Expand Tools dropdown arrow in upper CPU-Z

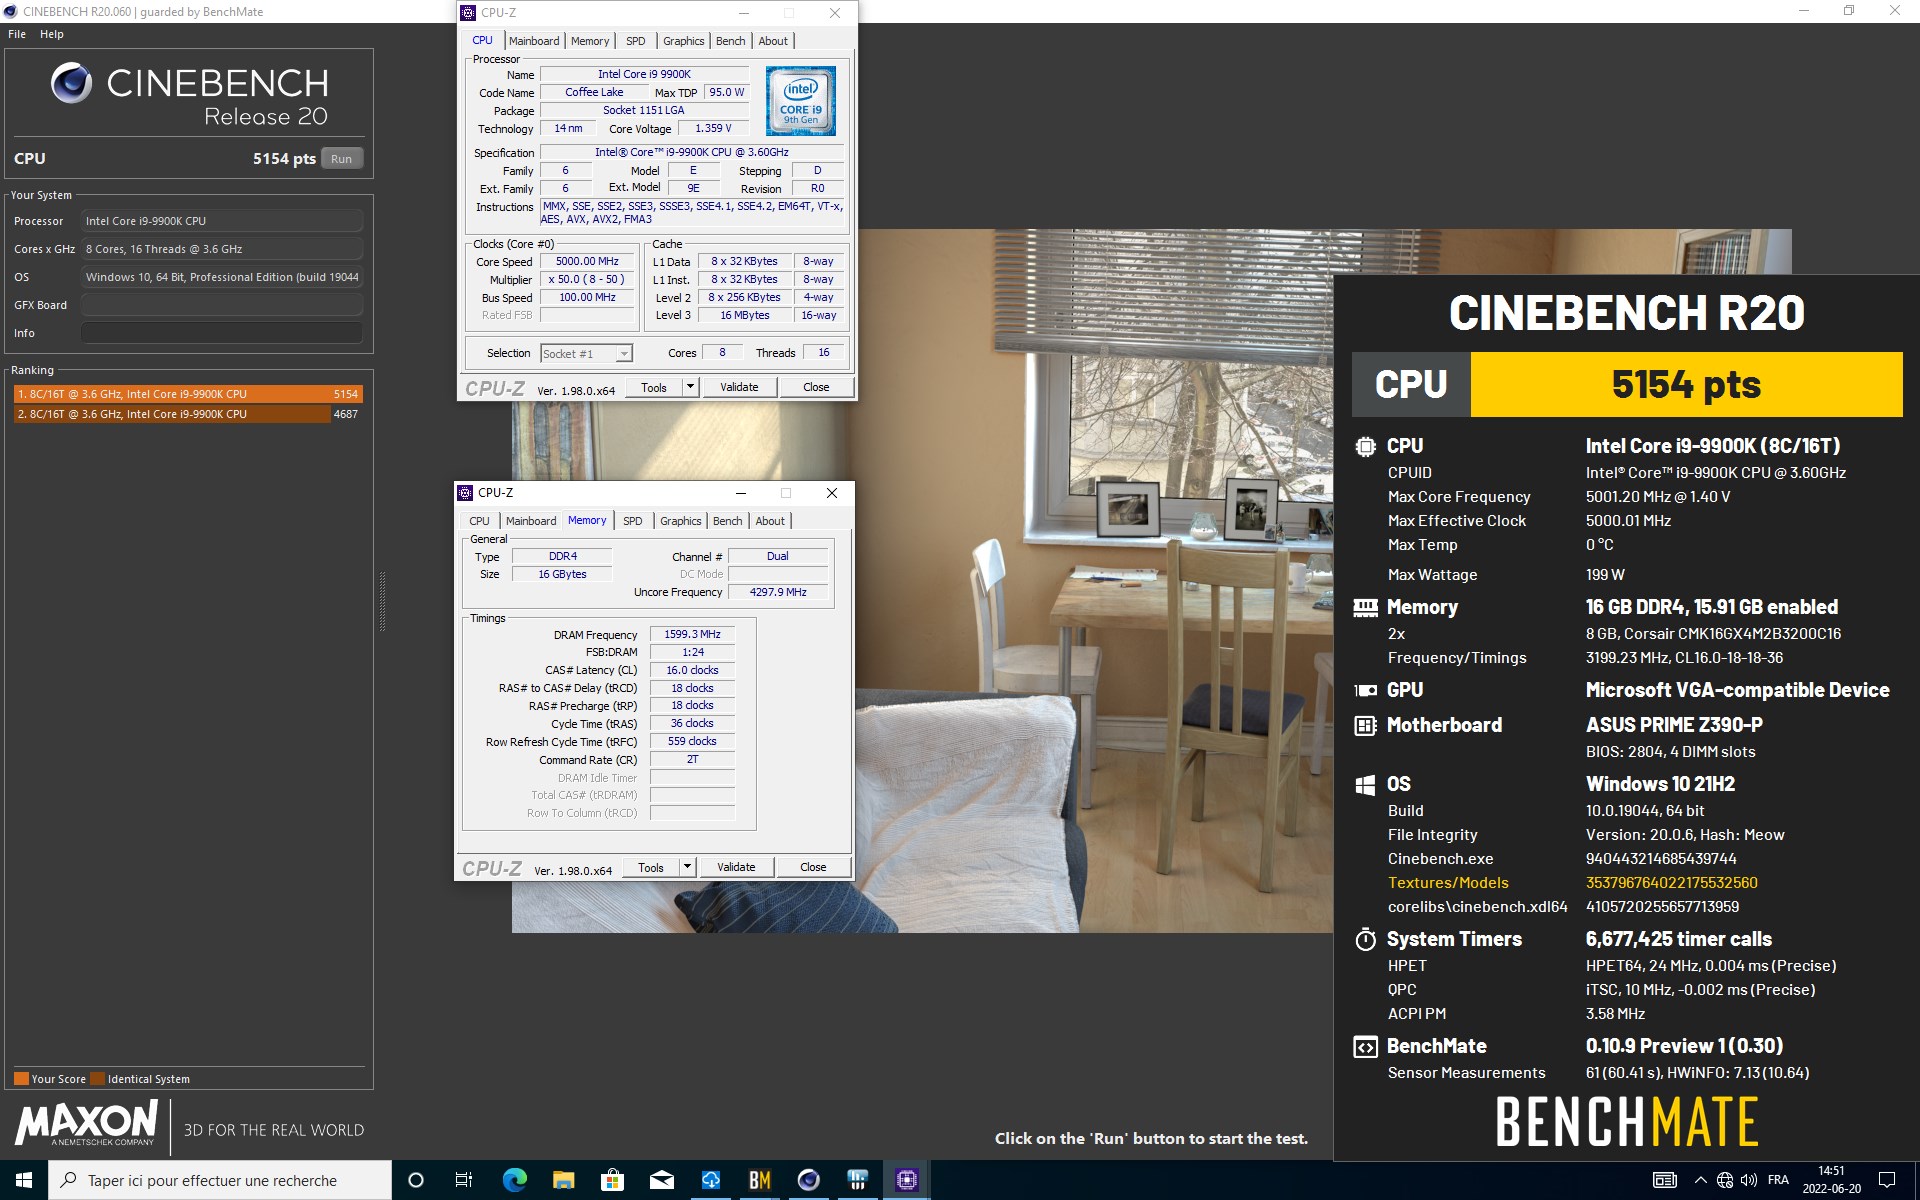(690, 387)
